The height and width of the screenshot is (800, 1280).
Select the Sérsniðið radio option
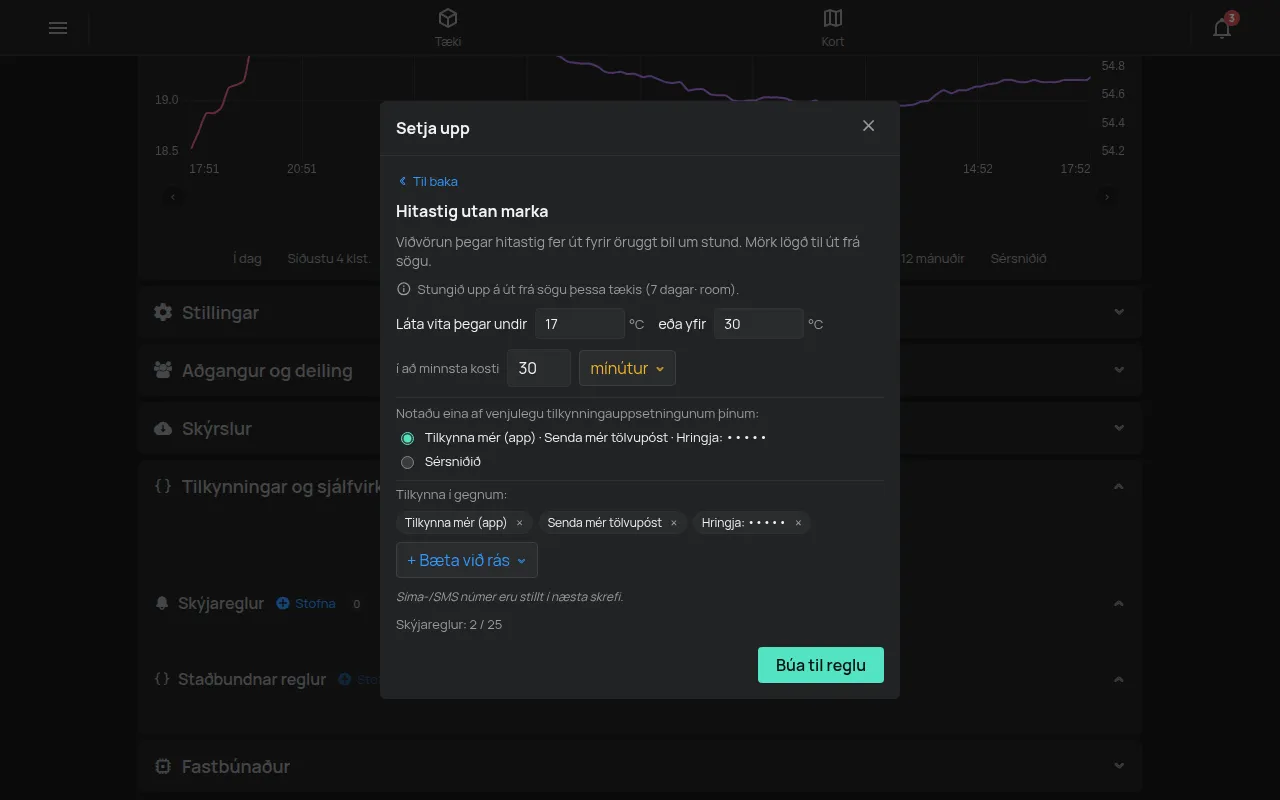(407, 462)
